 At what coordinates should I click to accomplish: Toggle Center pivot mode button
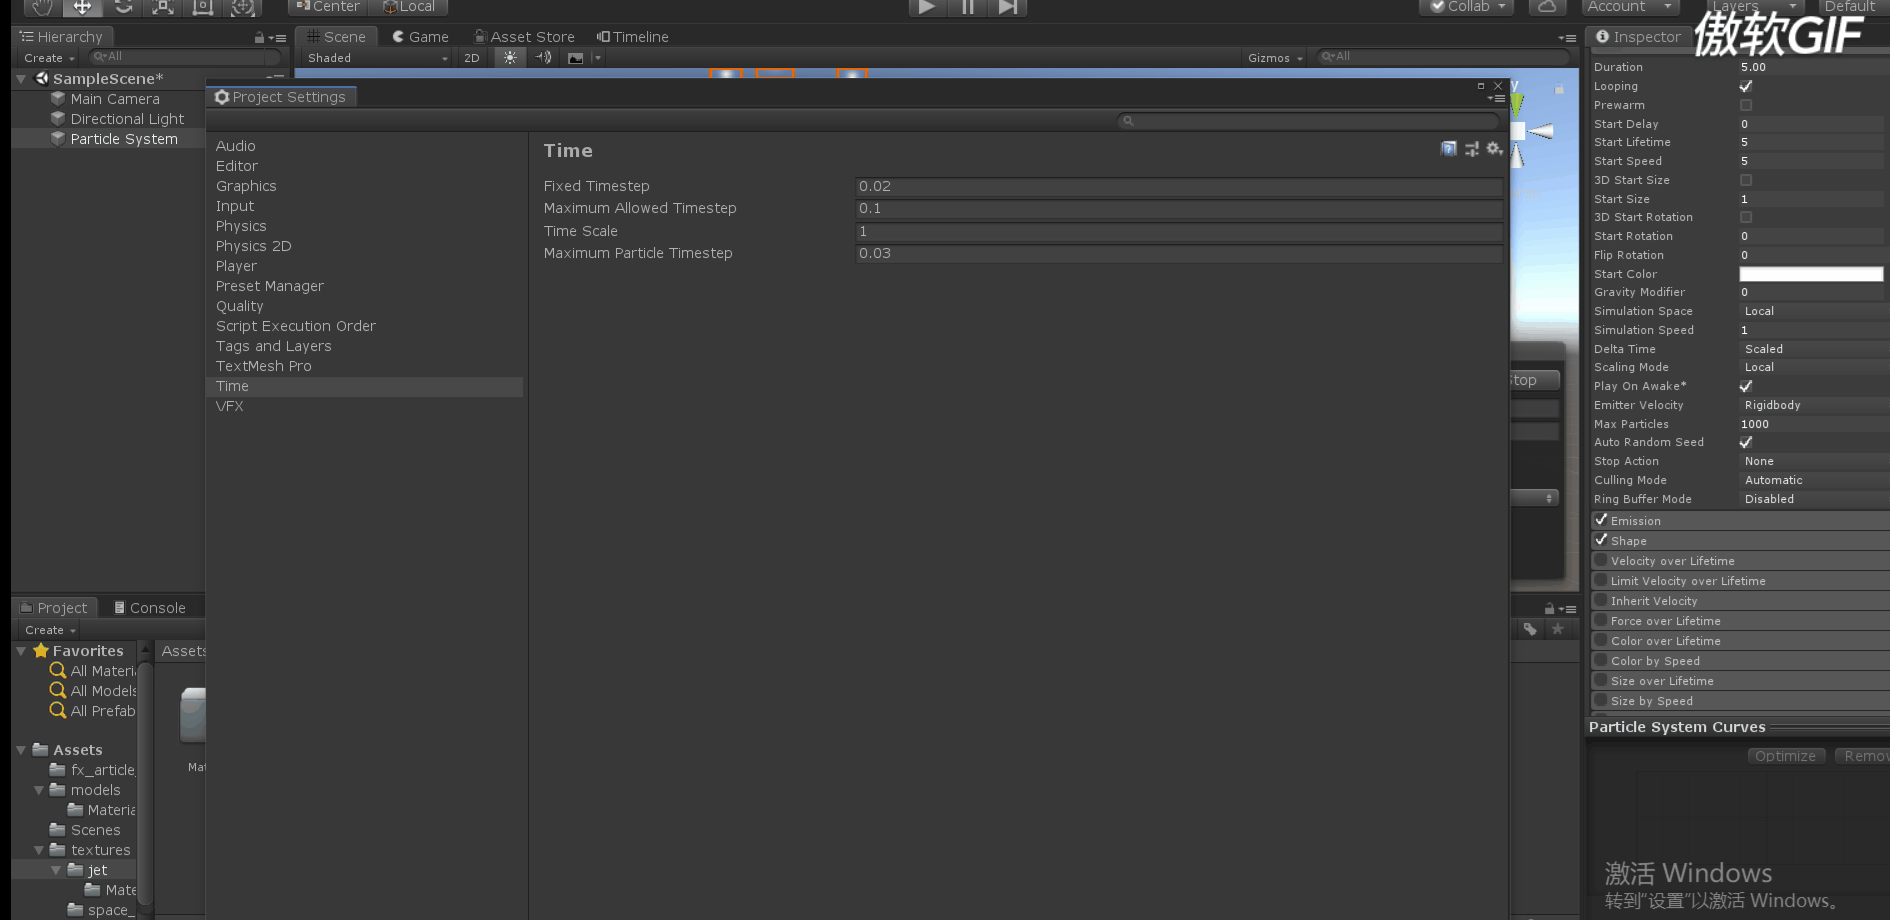(x=328, y=6)
